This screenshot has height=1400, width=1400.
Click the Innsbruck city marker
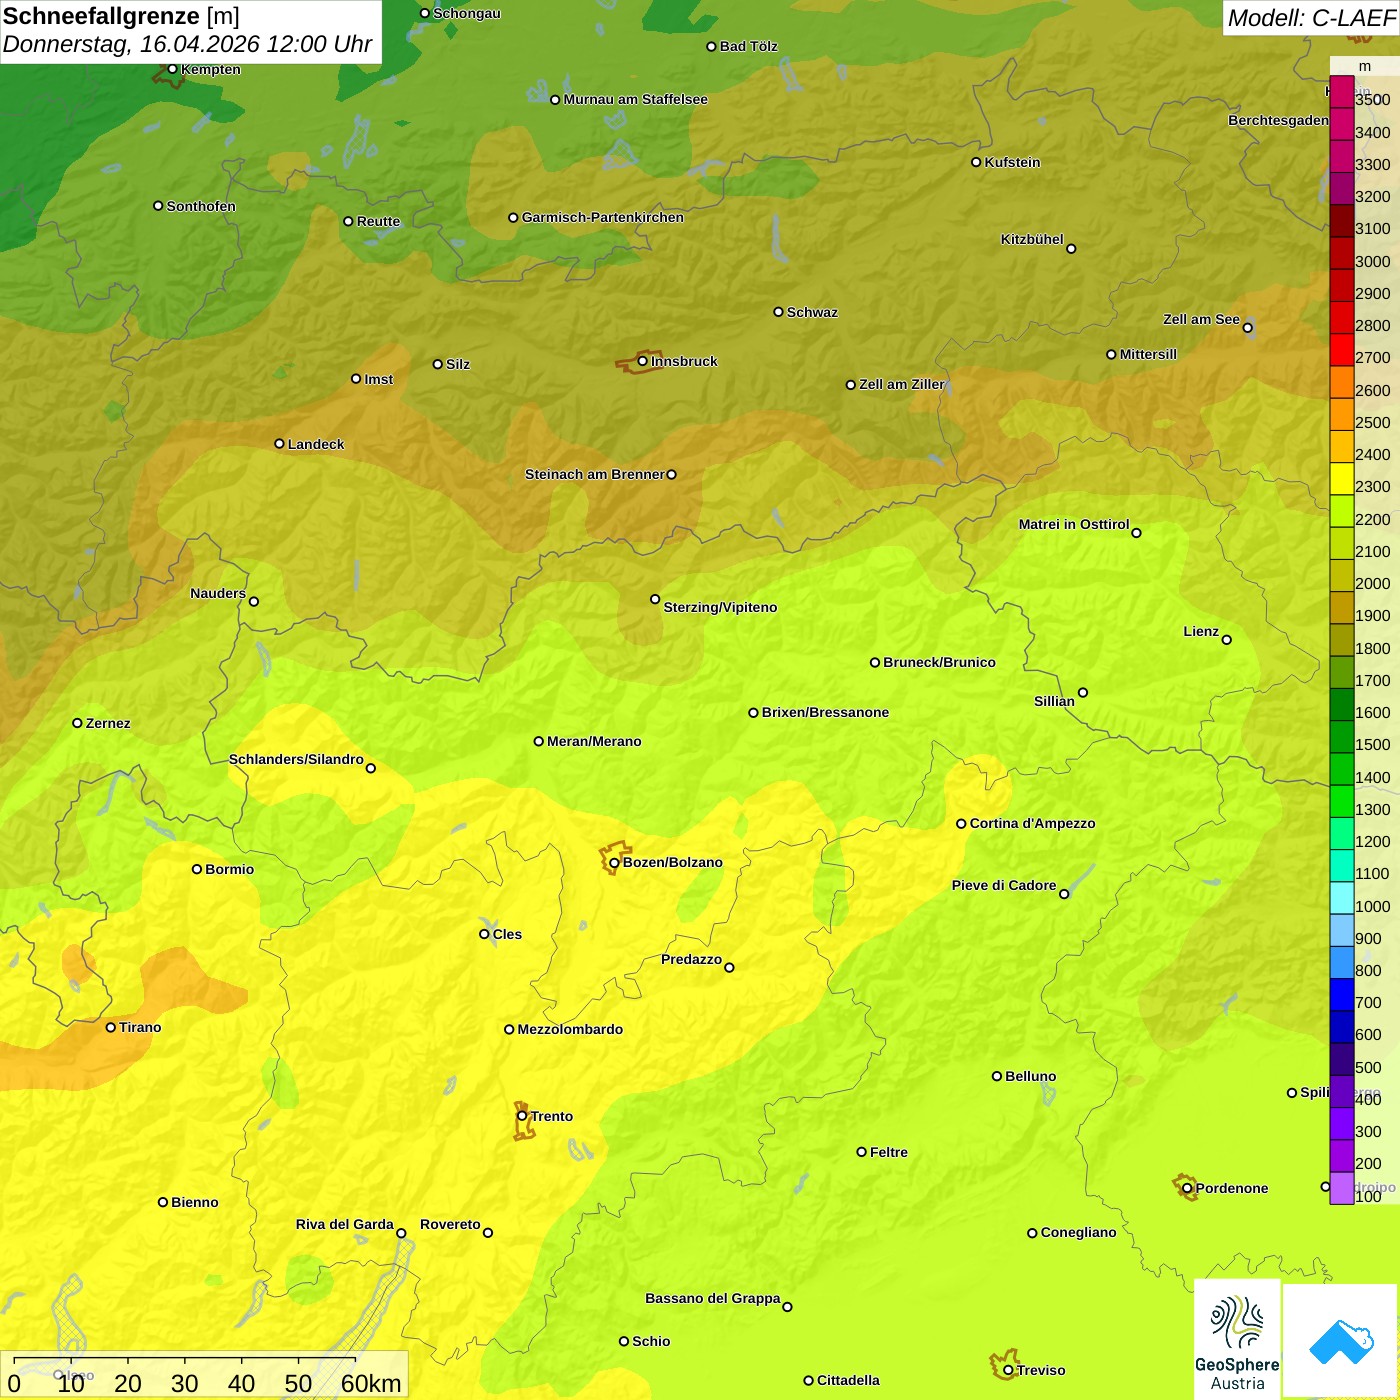(643, 361)
